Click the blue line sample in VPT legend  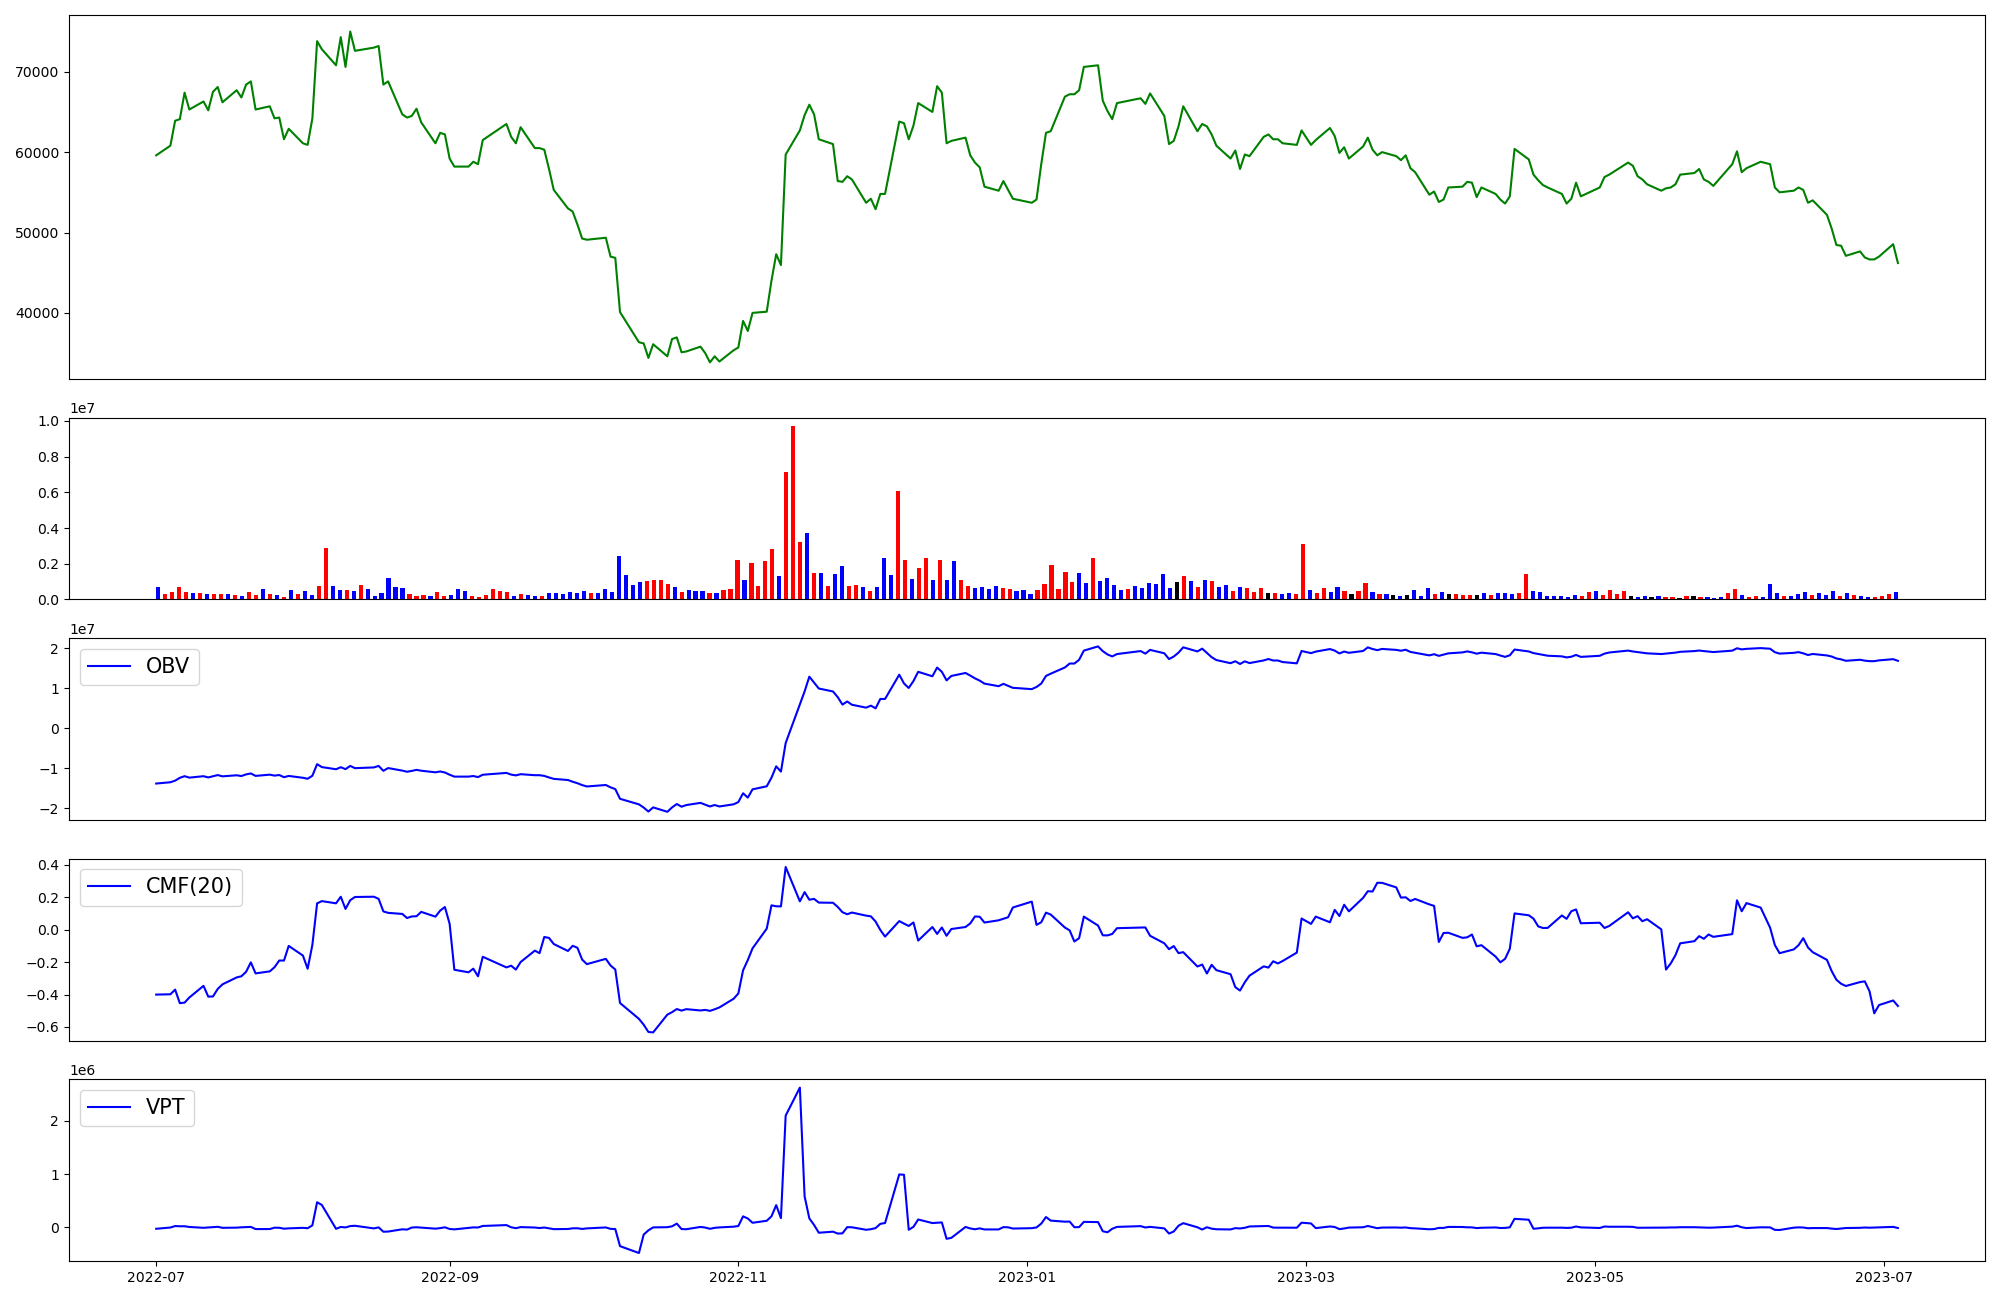tap(110, 1107)
